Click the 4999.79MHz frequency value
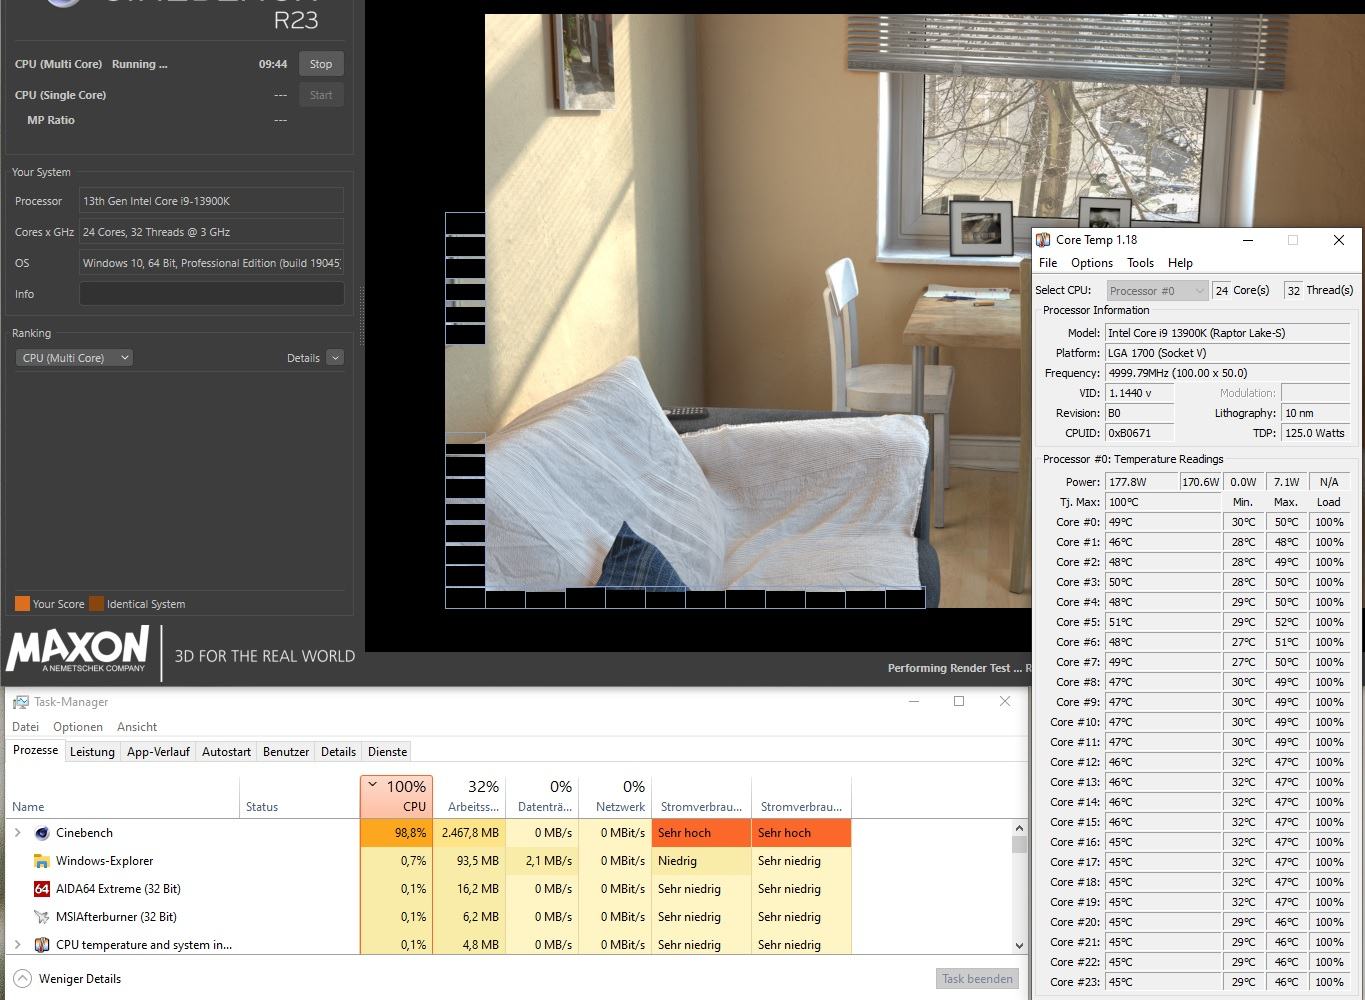The width and height of the screenshot is (1365, 1000). point(1227,373)
